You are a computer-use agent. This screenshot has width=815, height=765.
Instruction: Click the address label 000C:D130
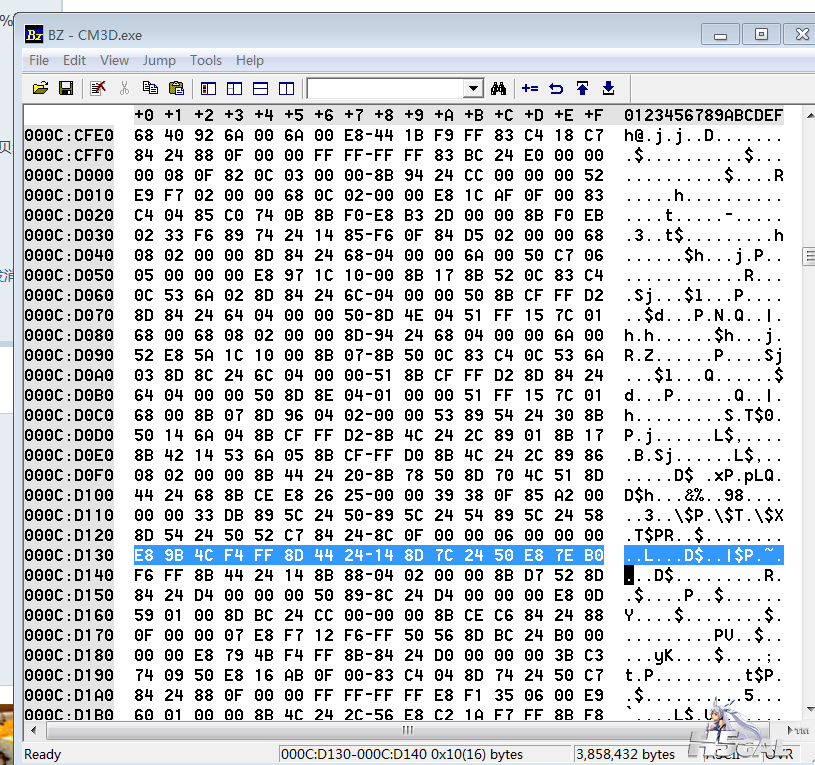pos(69,555)
